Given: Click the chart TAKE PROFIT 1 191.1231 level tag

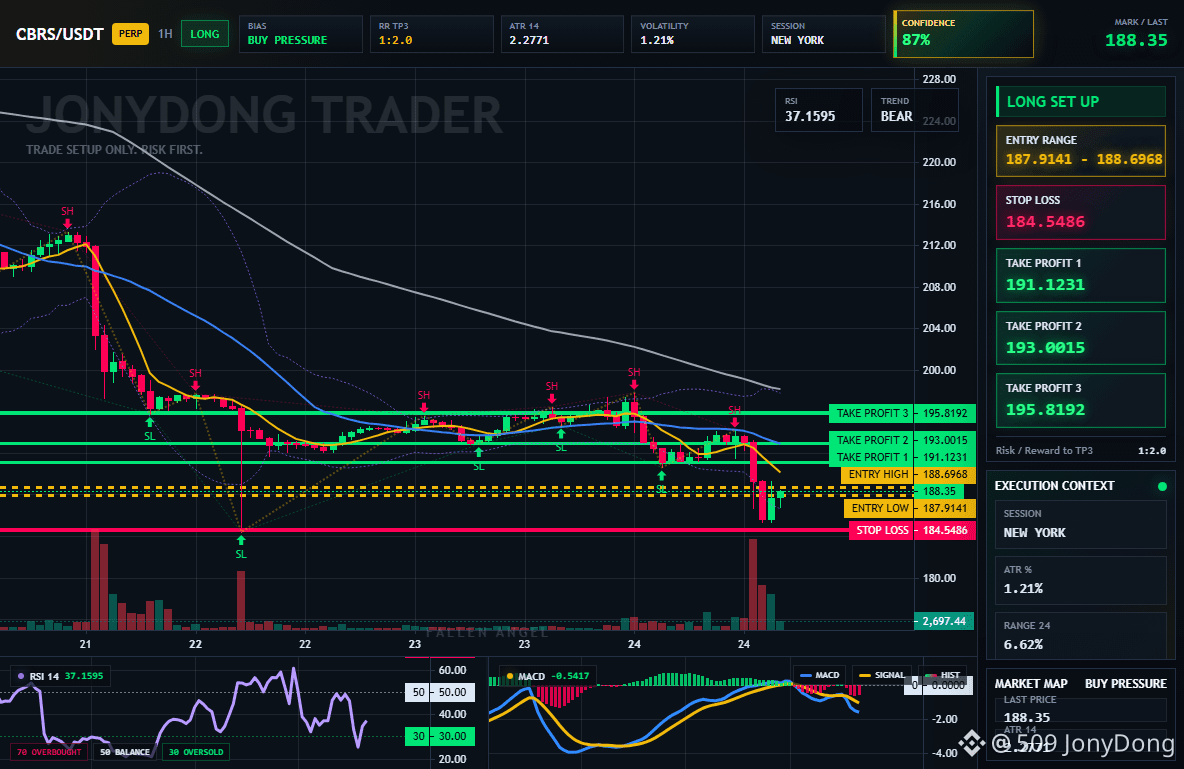Looking at the screenshot, I should tap(902, 457).
